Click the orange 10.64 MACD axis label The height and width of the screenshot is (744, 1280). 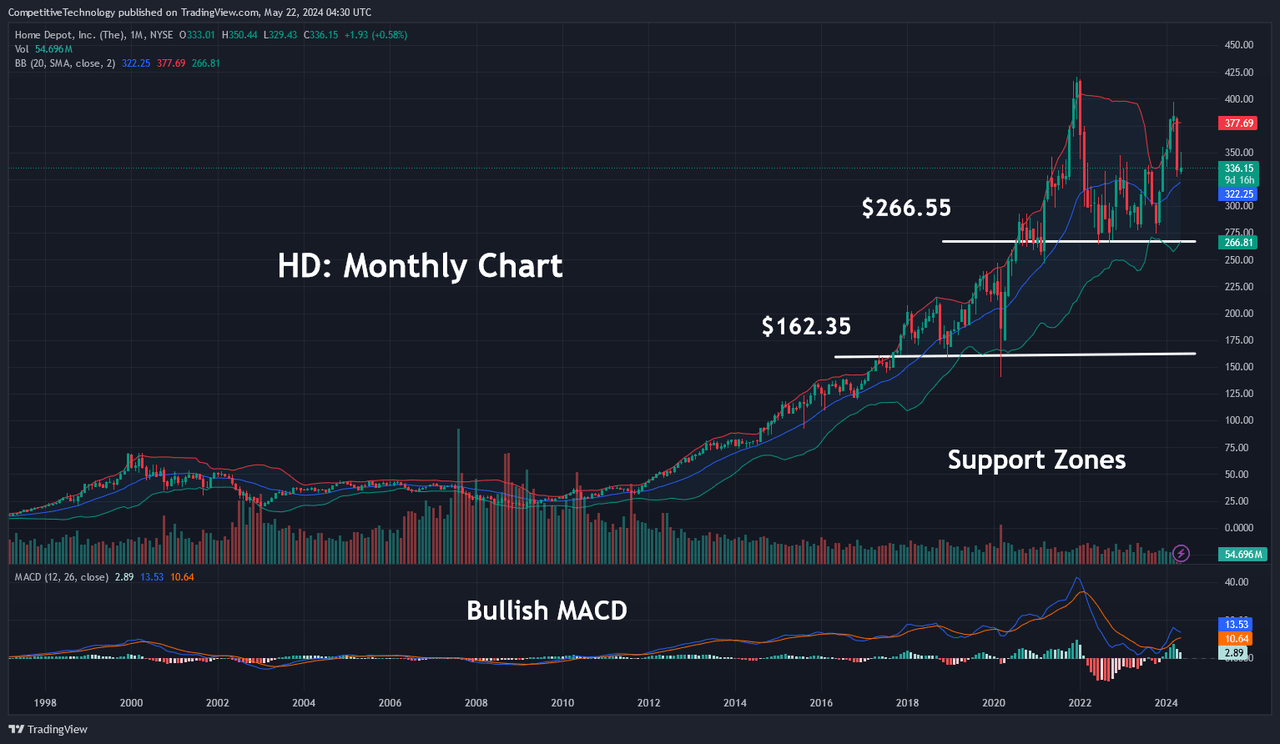tap(1233, 638)
